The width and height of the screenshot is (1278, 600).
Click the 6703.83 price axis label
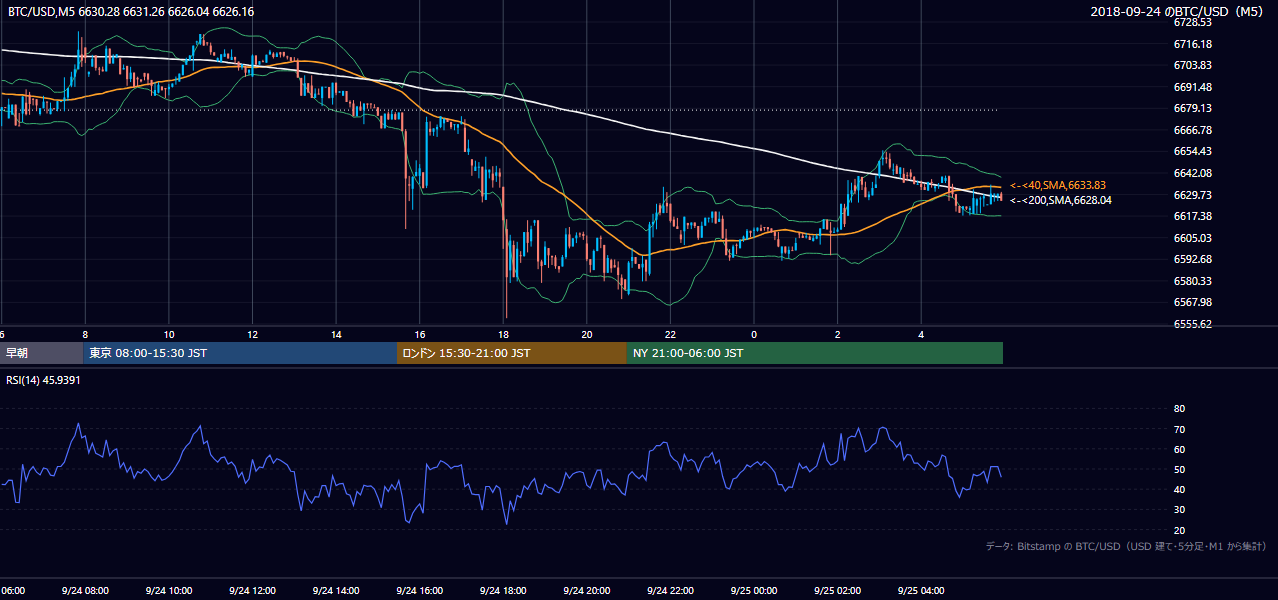pyautogui.click(x=1193, y=65)
